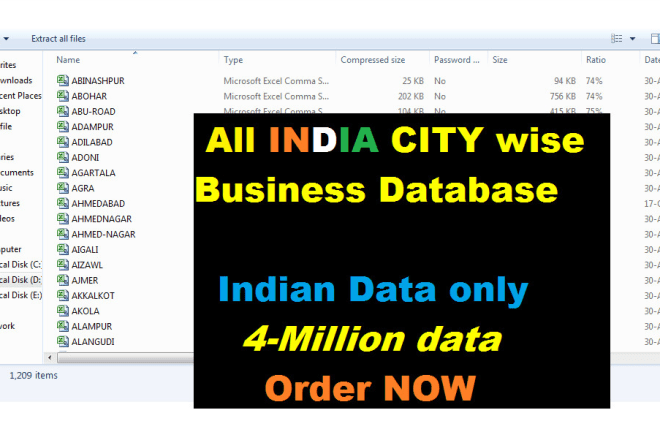Click the AJMER Excel file icon
Viewport: 660px width, 440px height.
tap(63, 280)
